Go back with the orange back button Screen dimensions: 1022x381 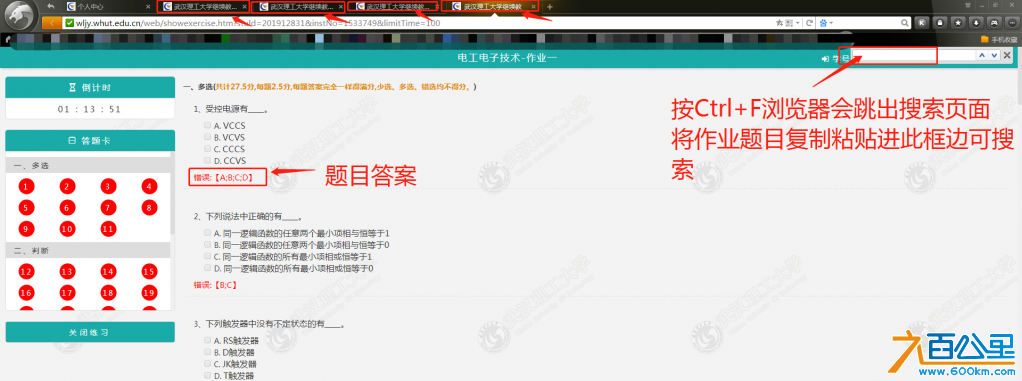pyautogui.click(x=51, y=23)
